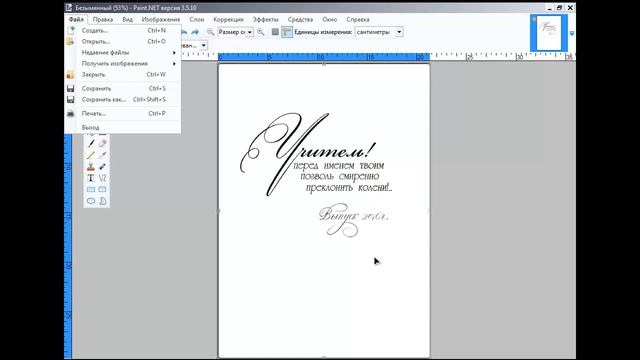Open the Правка menu
Image resolution: width=640 pixels, height=360 pixels.
pyautogui.click(x=102, y=19)
